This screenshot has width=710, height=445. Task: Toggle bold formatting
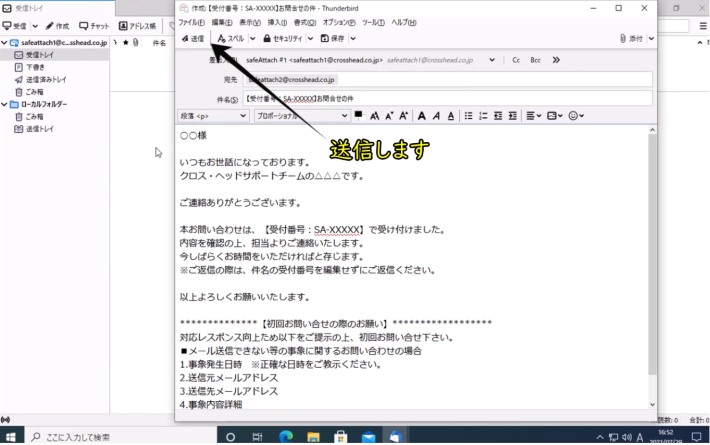pos(422,116)
